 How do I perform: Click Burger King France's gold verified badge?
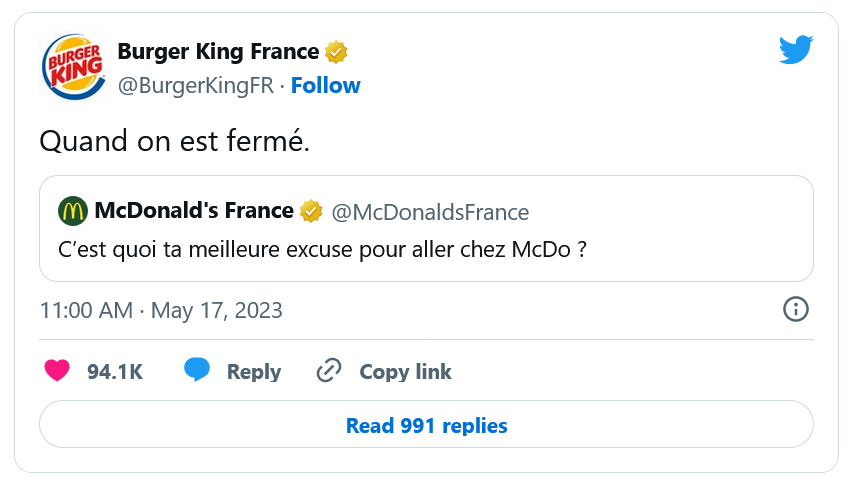tap(336, 52)
